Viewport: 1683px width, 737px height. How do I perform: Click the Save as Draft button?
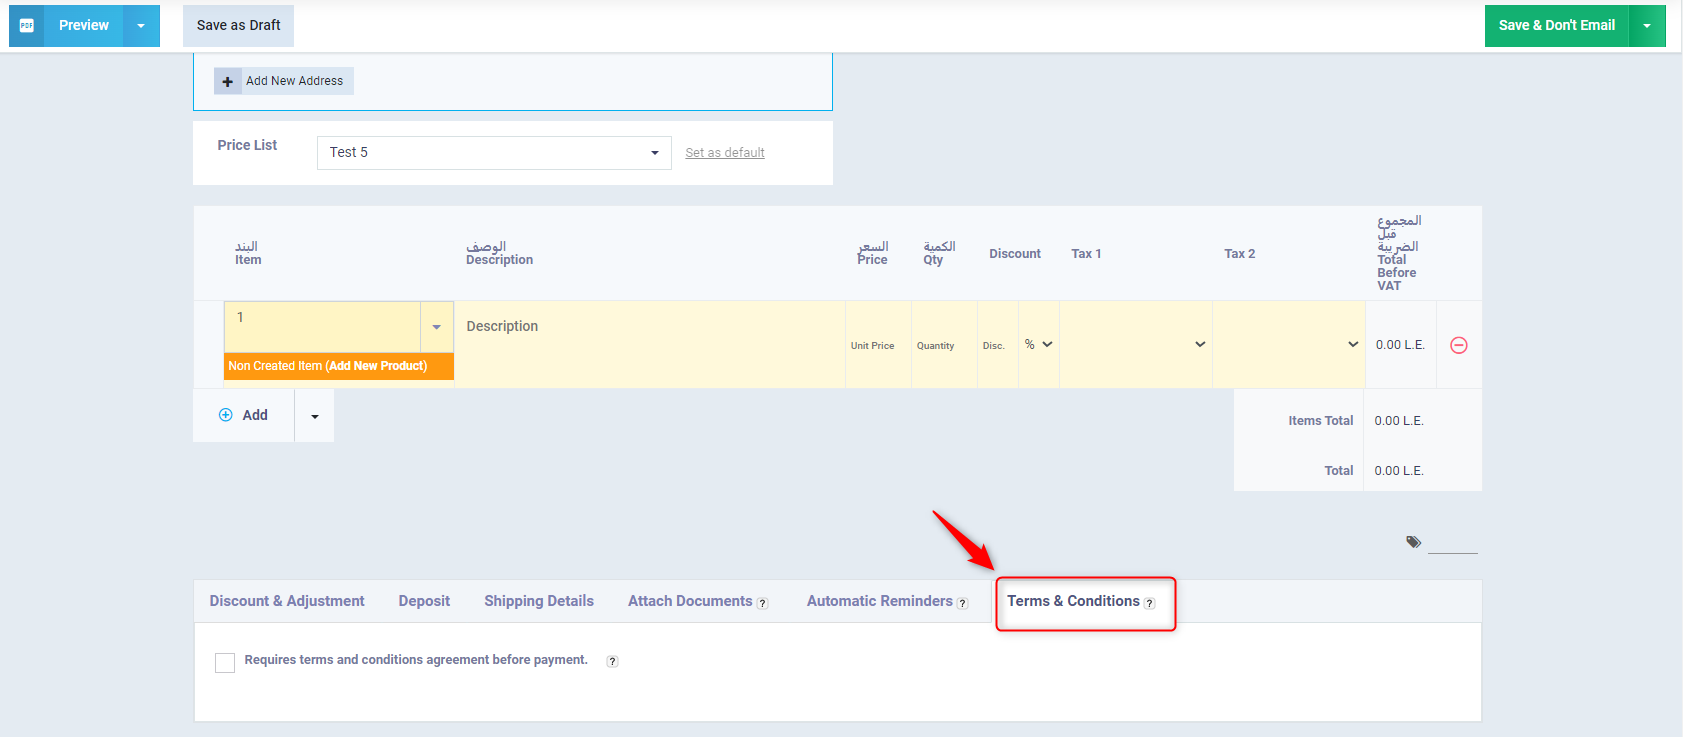tap(238, 25)
